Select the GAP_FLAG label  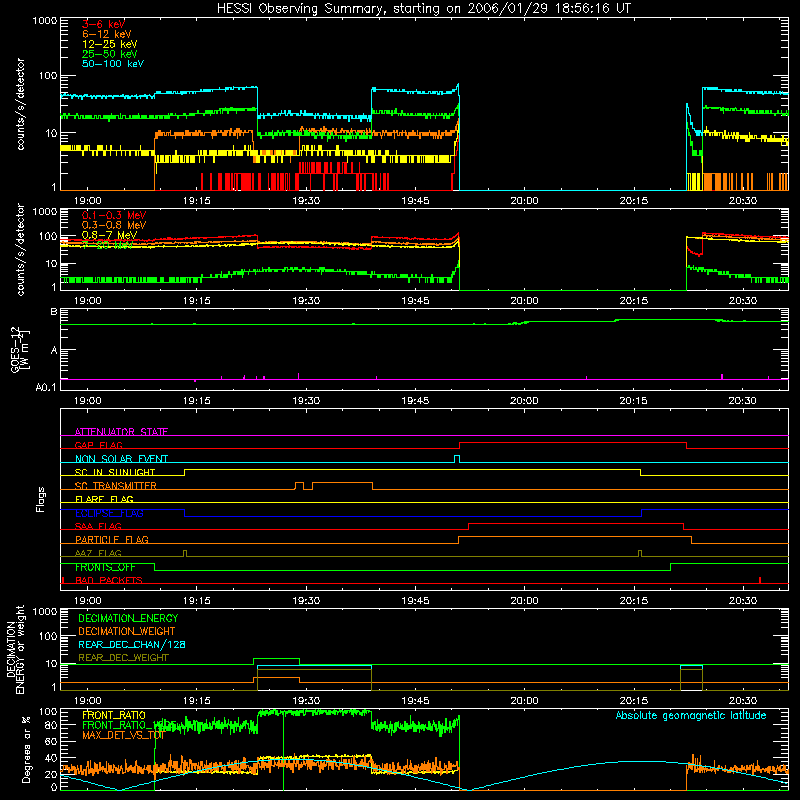[98, 445]
